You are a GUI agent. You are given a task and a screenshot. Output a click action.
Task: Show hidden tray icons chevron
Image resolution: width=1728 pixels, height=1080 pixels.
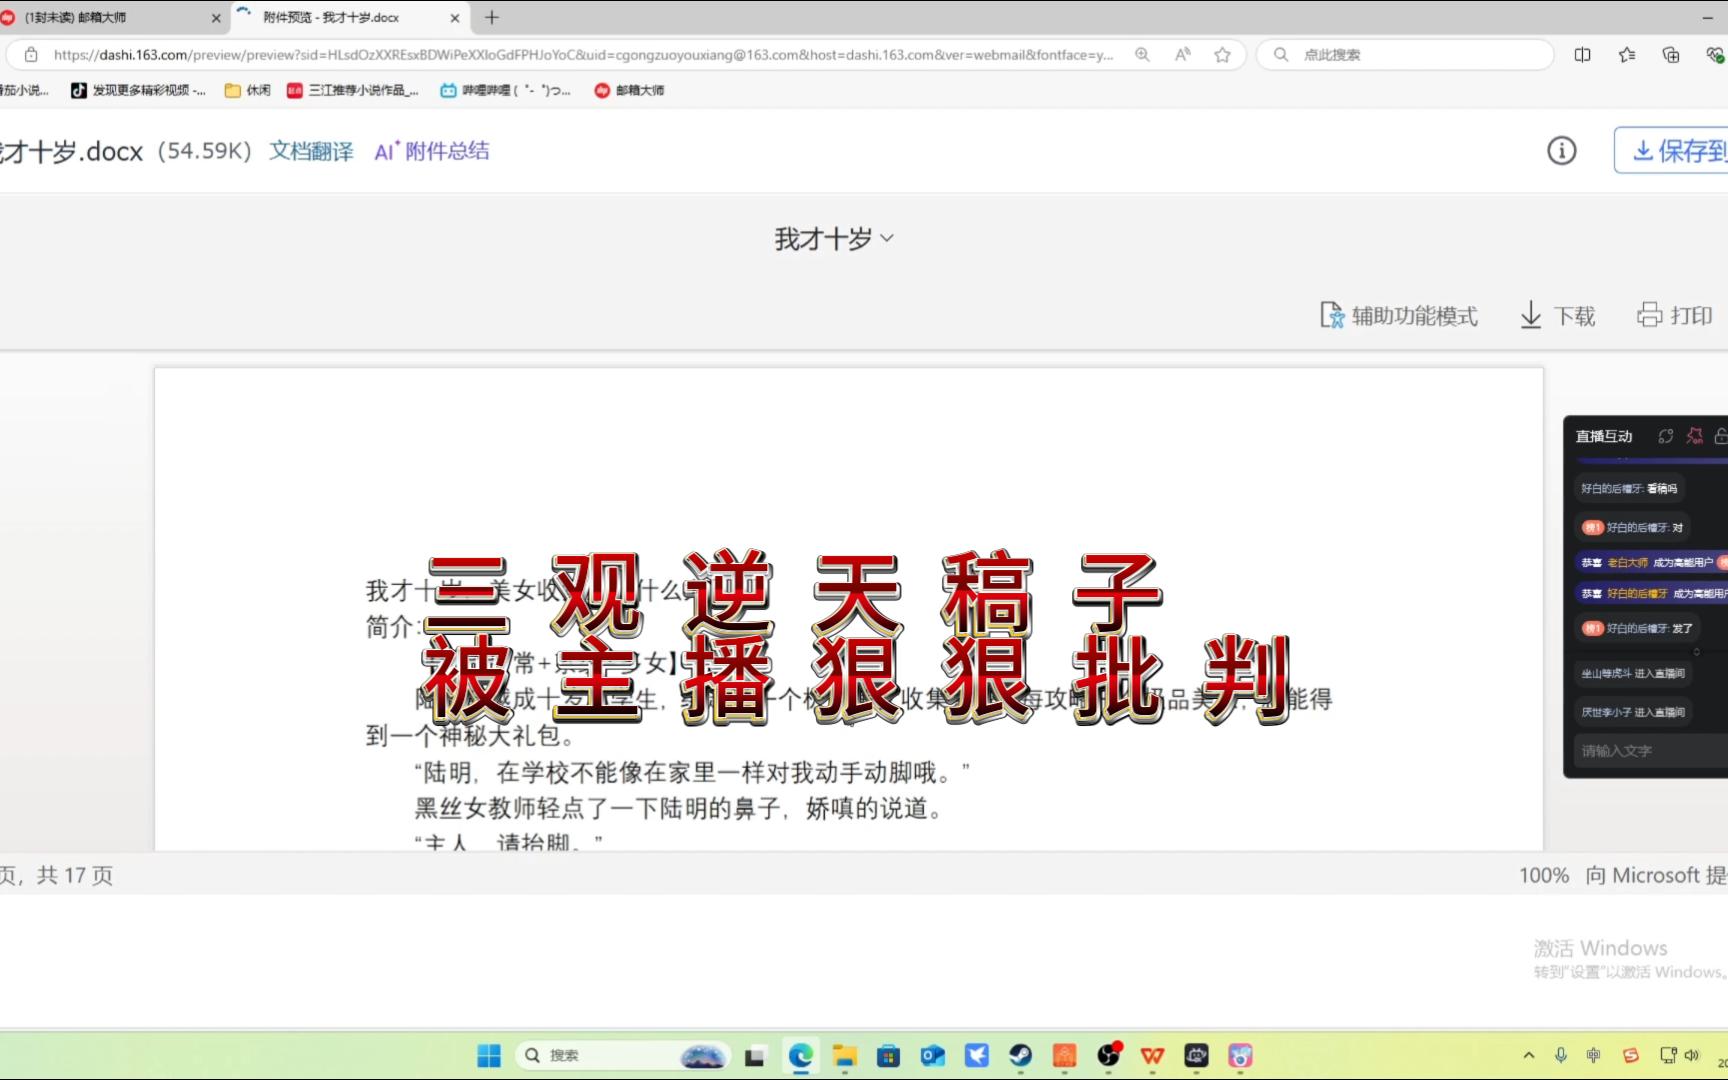tap(1529, 1055)
